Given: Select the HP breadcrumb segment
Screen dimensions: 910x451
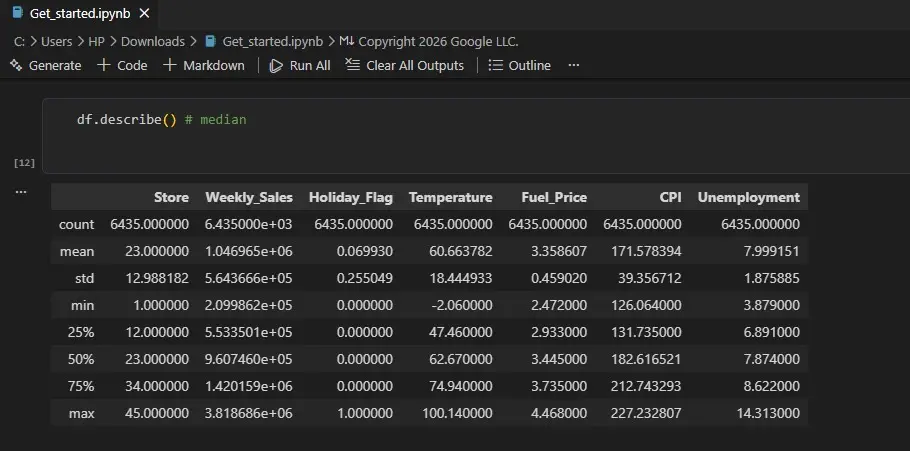Looking at the screenshot, I should (x=96, y=42).
